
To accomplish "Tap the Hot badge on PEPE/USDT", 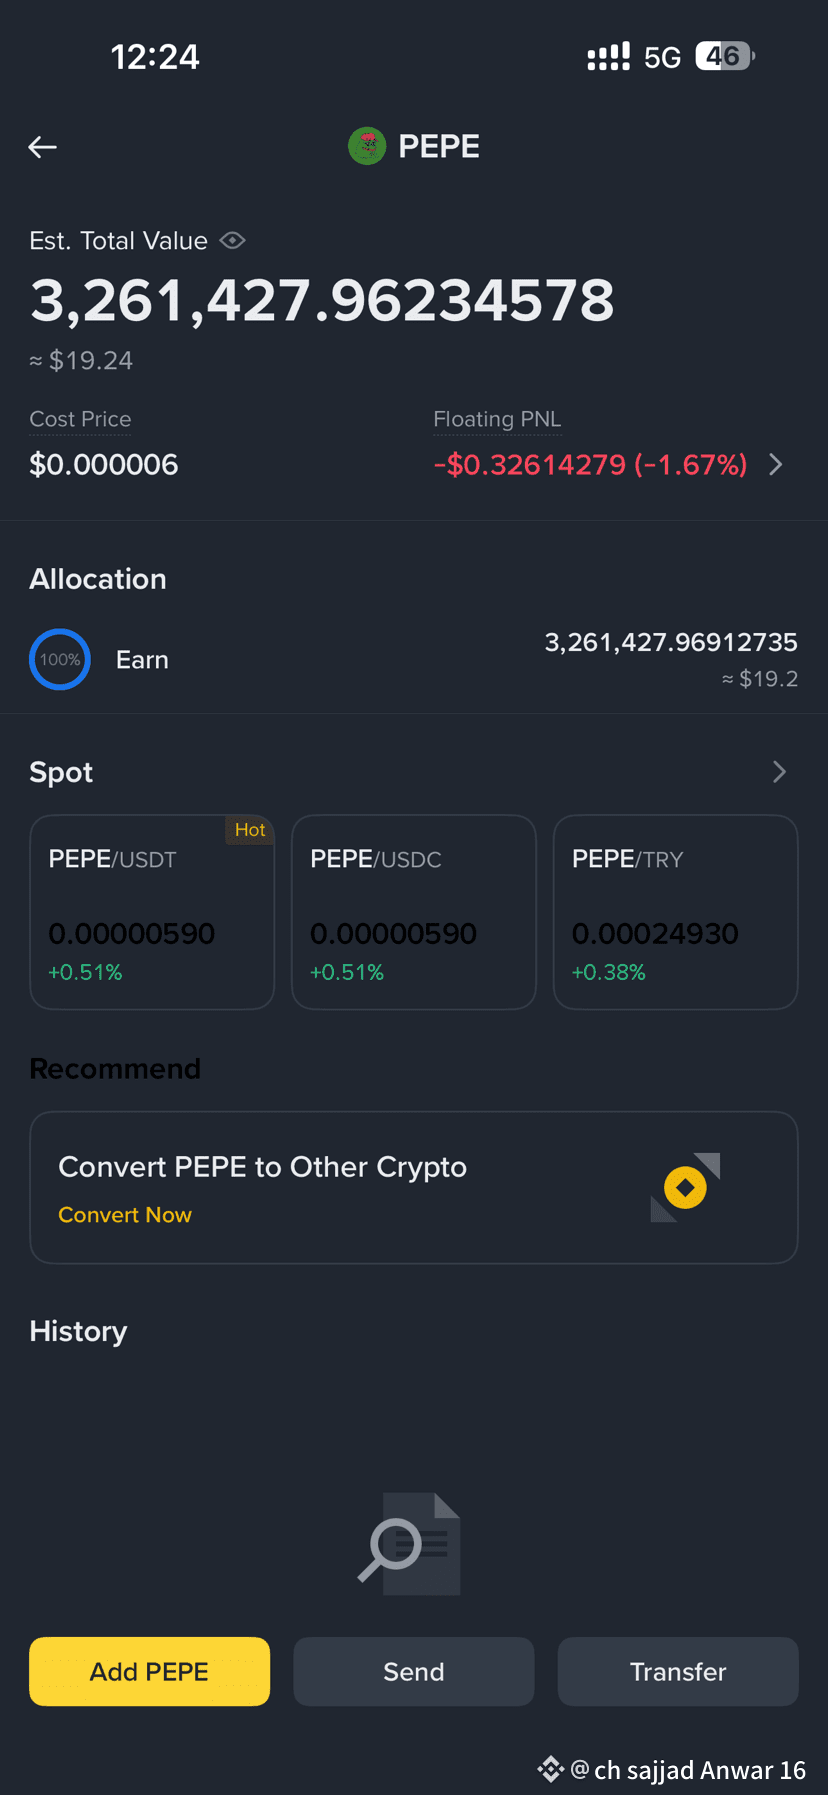I will pyautogui.click(x=250, y=830).
